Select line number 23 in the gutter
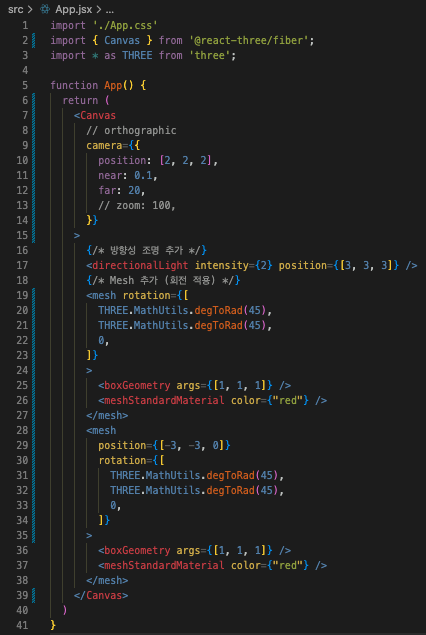This screenshot has height=635, width=426. pos(22,355)
